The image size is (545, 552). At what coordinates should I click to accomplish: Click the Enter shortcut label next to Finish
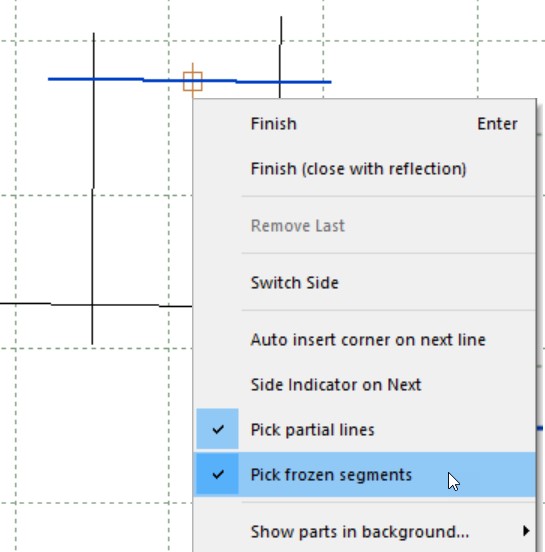497,124
